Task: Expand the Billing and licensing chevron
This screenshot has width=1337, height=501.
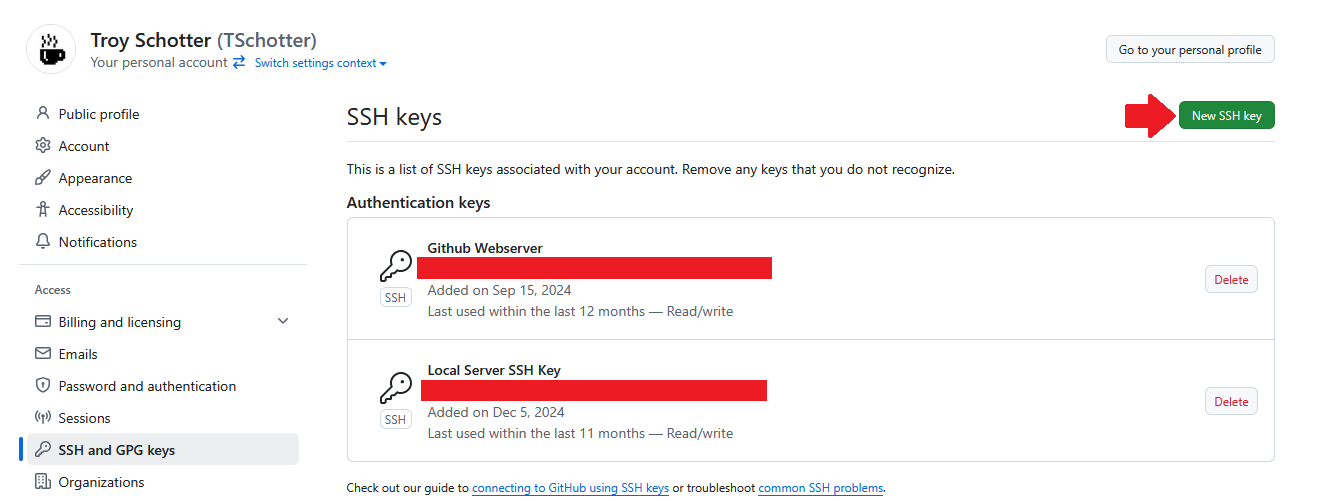Action: pyautogui.click(x=283, y=322)
